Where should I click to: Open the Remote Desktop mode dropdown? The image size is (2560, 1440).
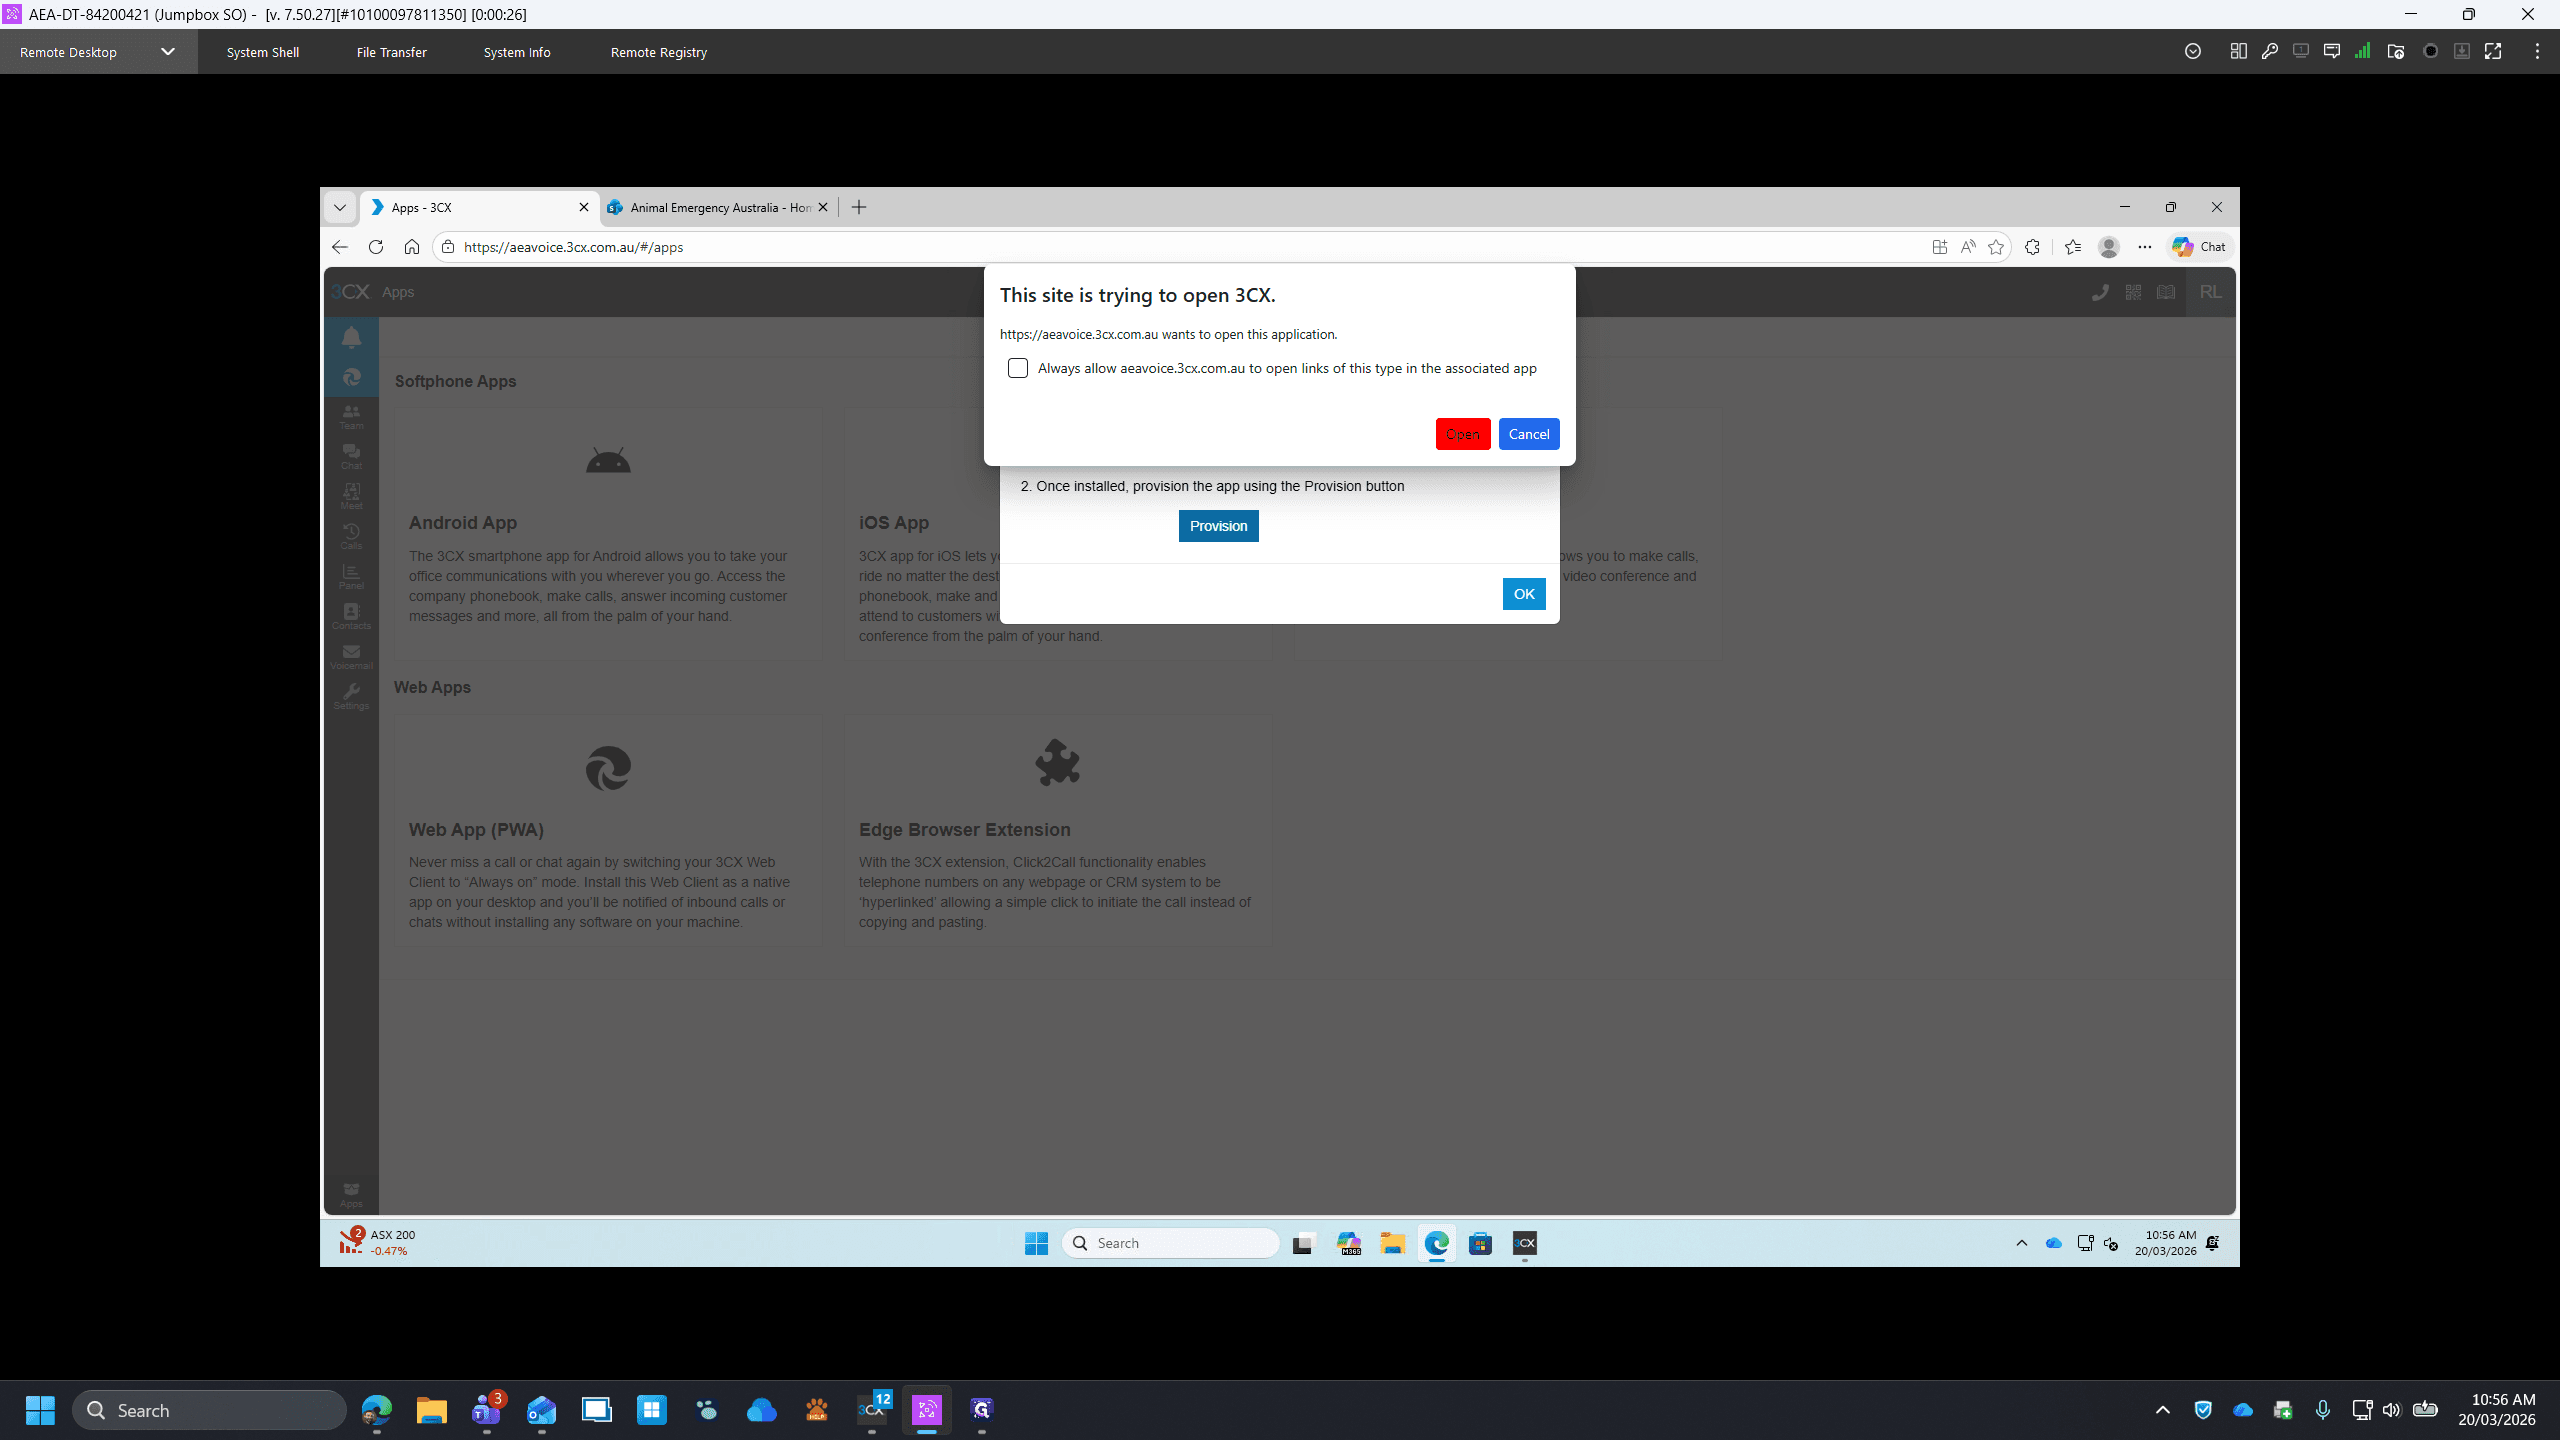click(168, 52)
